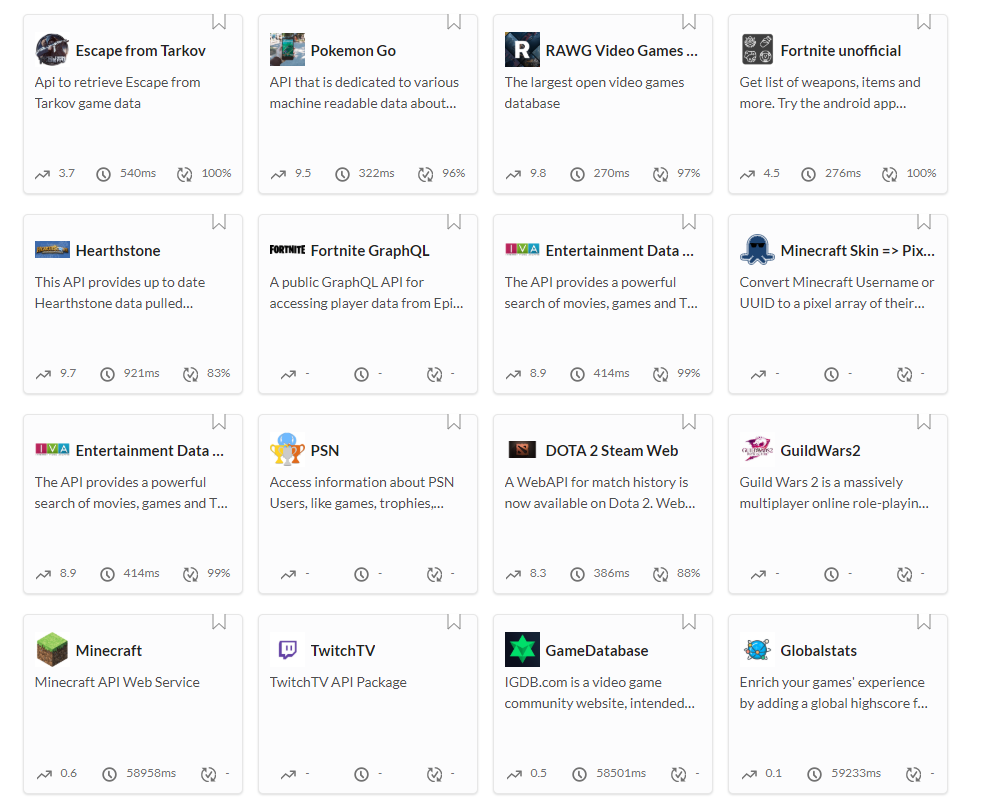
Task: Open the Hearthstone API title
Action: [x=118, y=250]
